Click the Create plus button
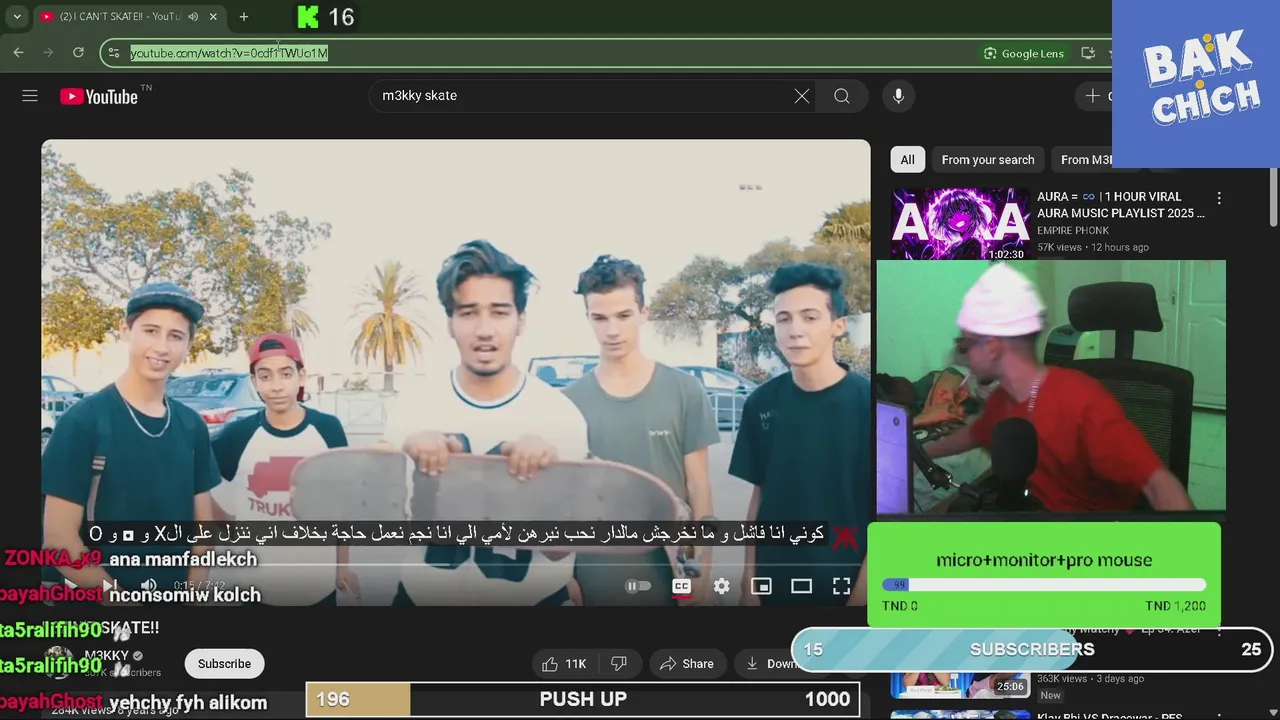This screenshot has width=1280, height=720. pyautogui.click(x=1093, y=96)
